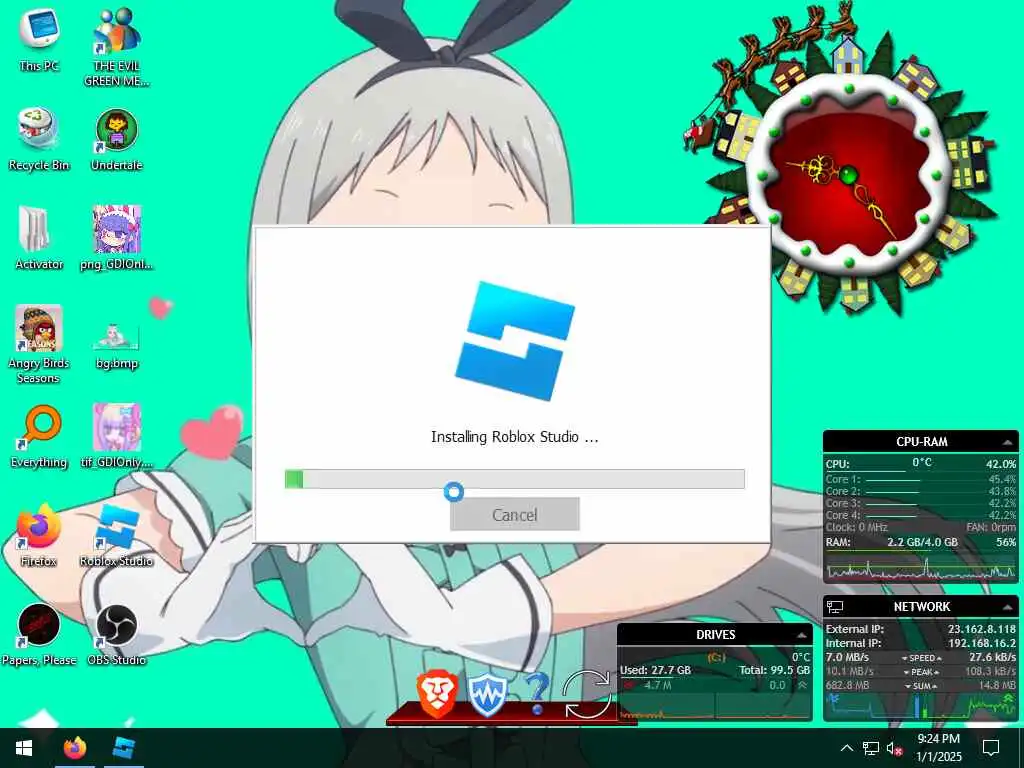Open the taskbar clock and date
Screen dimensions: 1024x768
coord(938,748)
